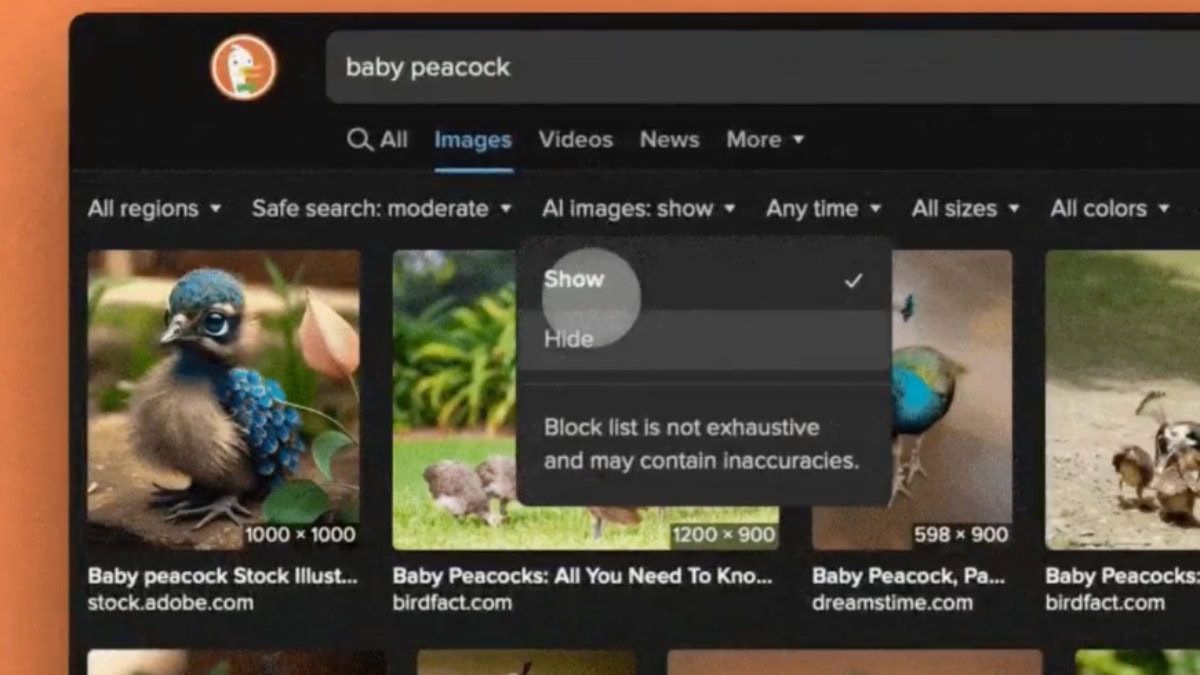1200x675 pixels.
Task: Expand the More menu
Action: point(765,140)
